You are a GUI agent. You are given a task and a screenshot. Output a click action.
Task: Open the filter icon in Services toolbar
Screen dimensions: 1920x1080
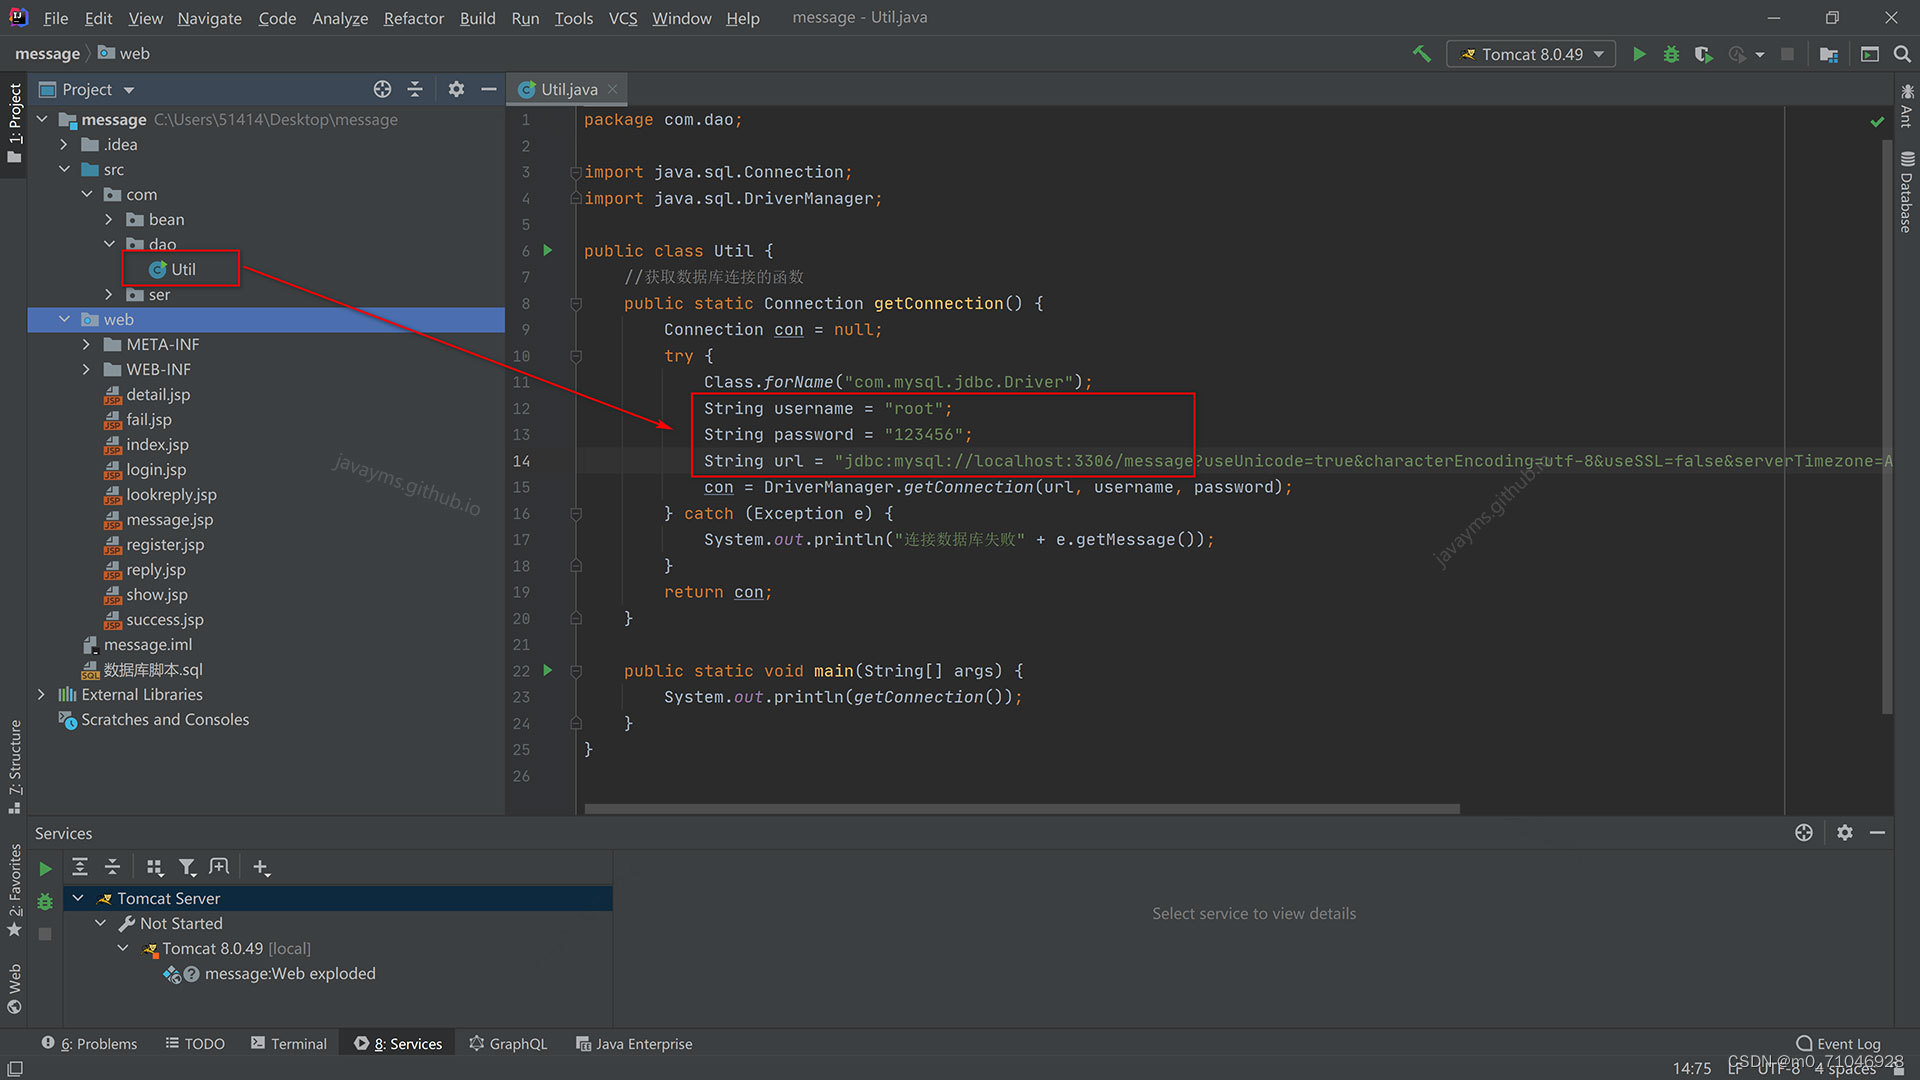188,867
